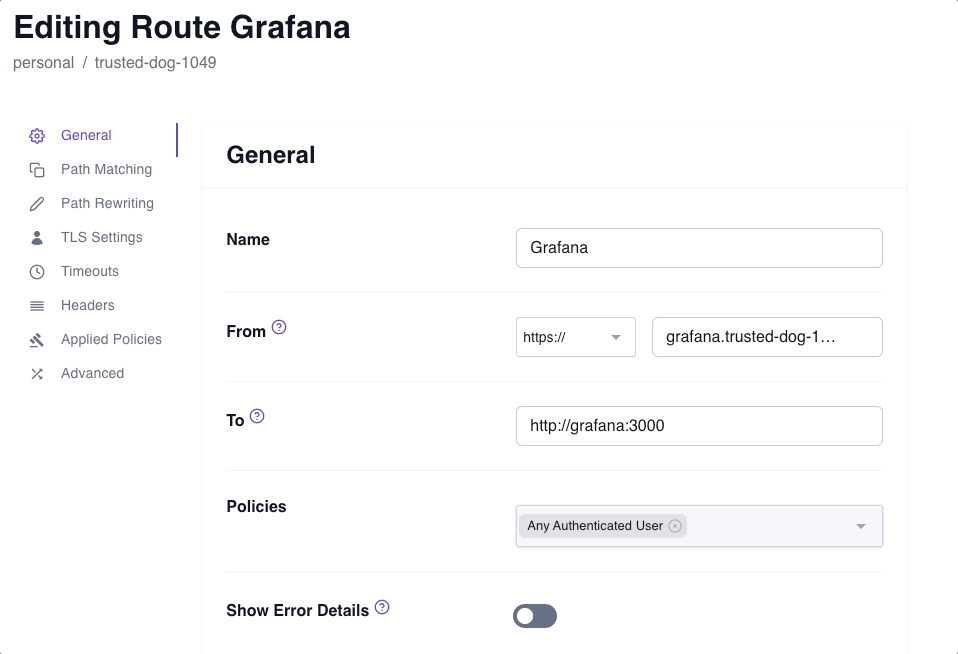Enable the Show Error Details toggle

[x=535, y=616]
